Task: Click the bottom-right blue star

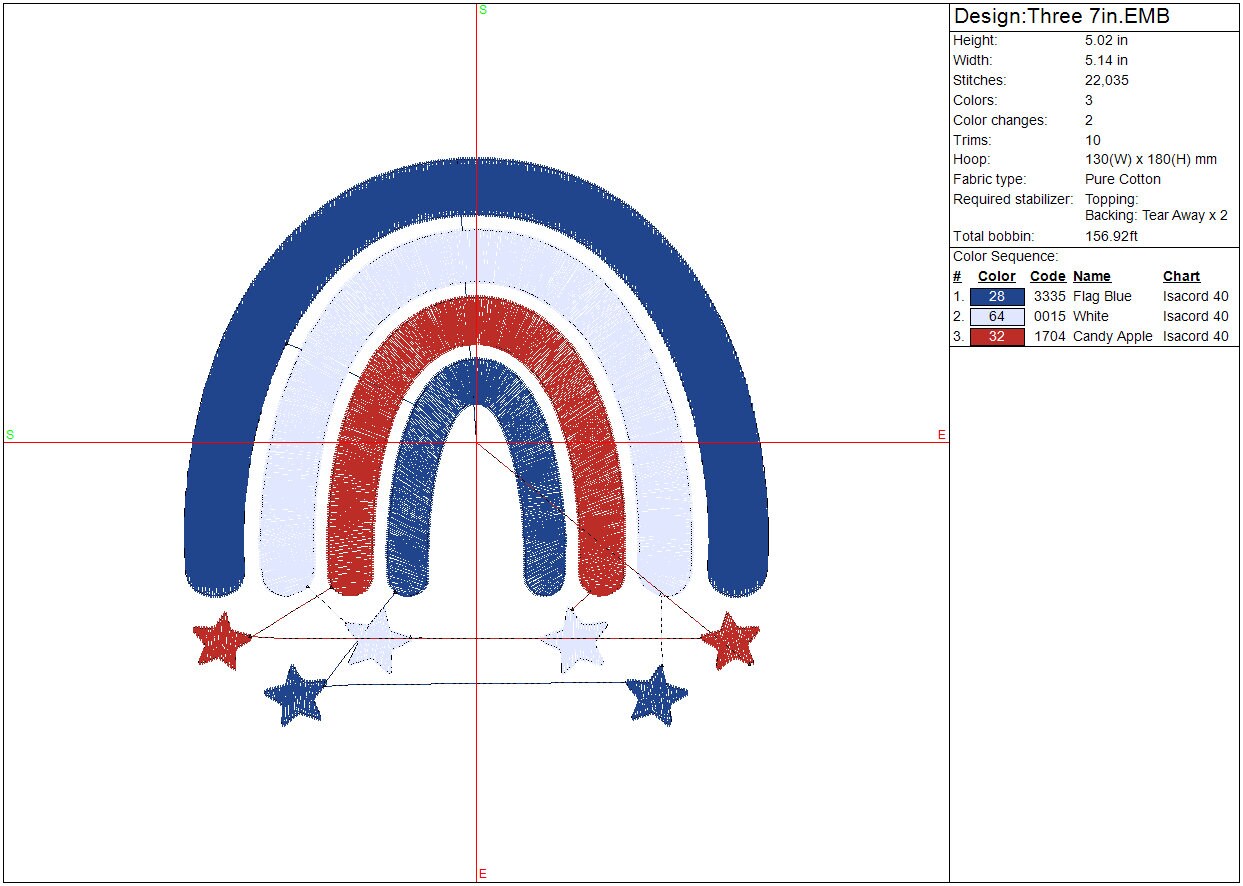Action: click(x=658, y=694)
